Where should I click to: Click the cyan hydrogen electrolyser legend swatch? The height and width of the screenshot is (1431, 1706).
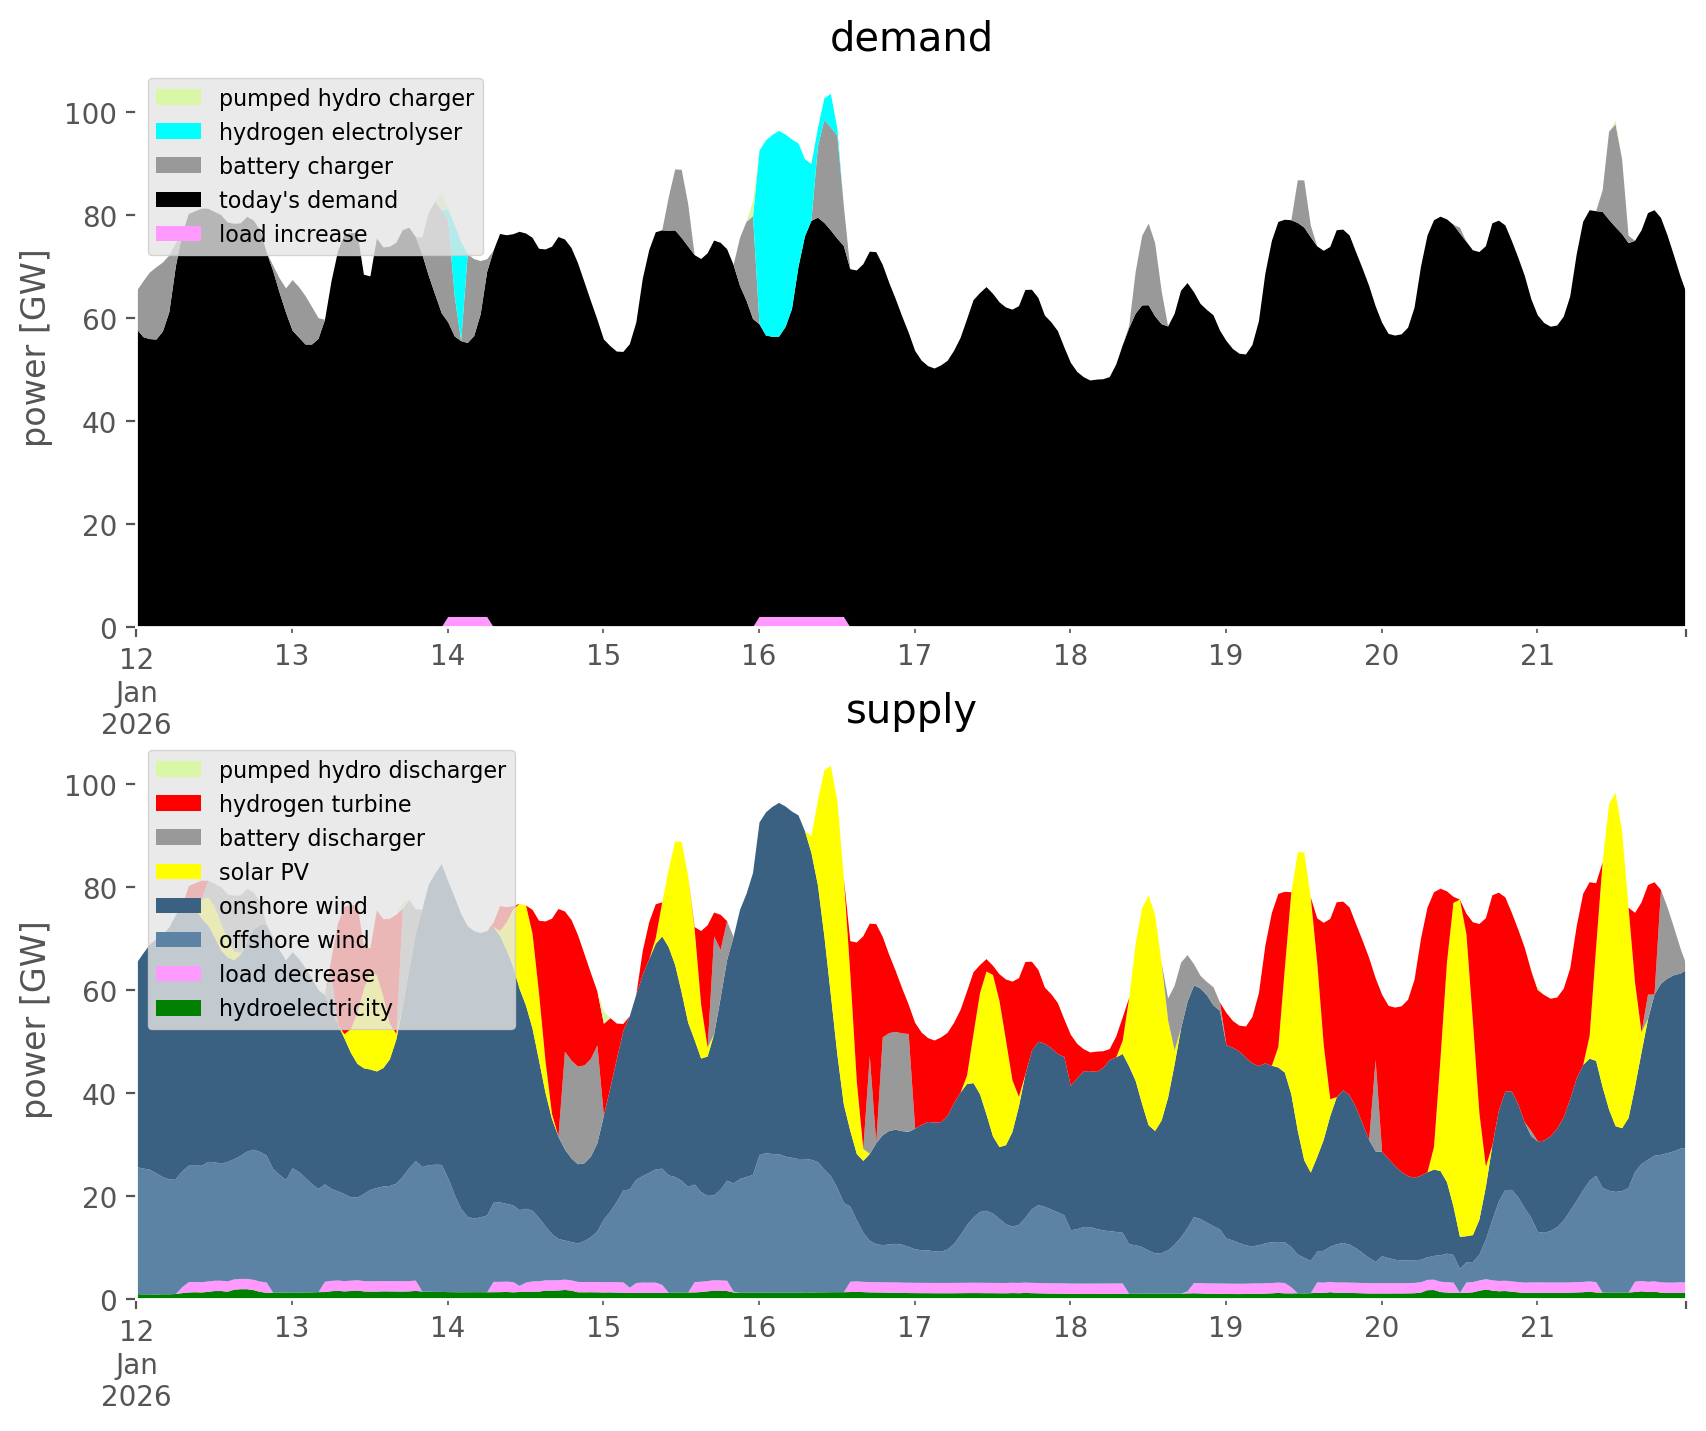click(x=179, y=132)
